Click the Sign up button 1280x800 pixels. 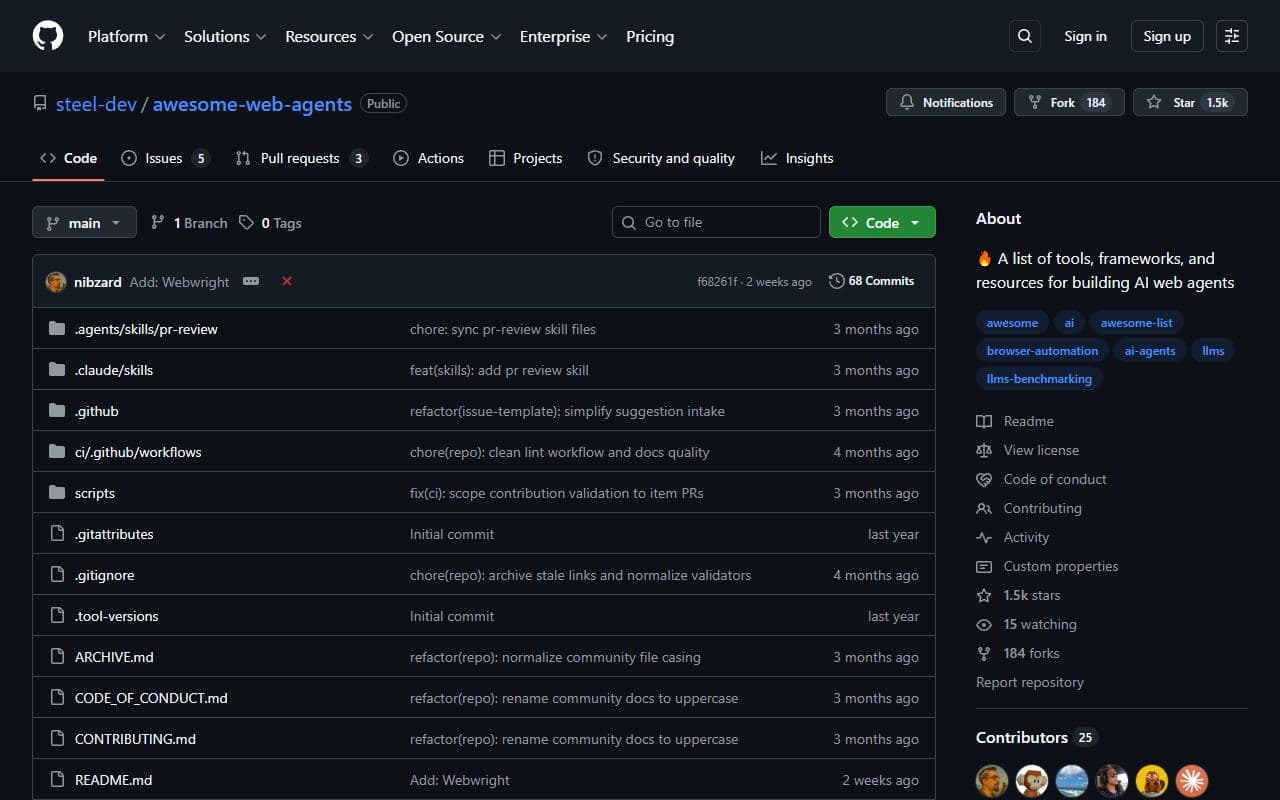1167,36
